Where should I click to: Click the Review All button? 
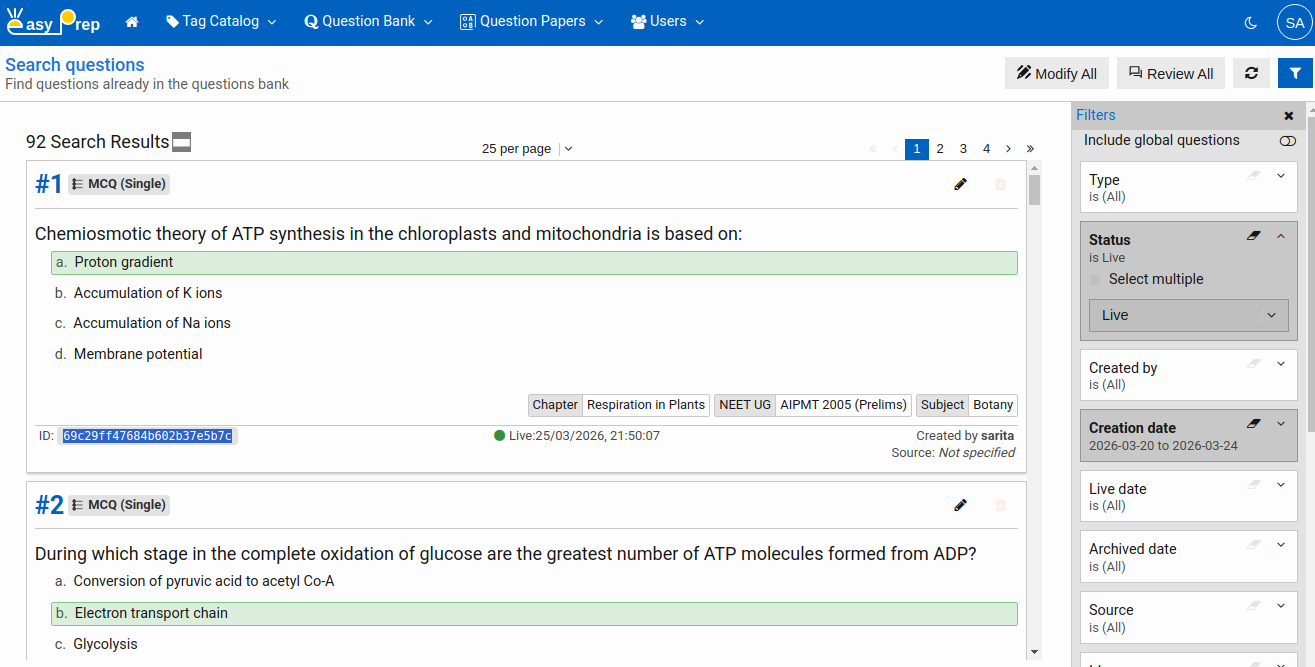(x=1170, y=72)
